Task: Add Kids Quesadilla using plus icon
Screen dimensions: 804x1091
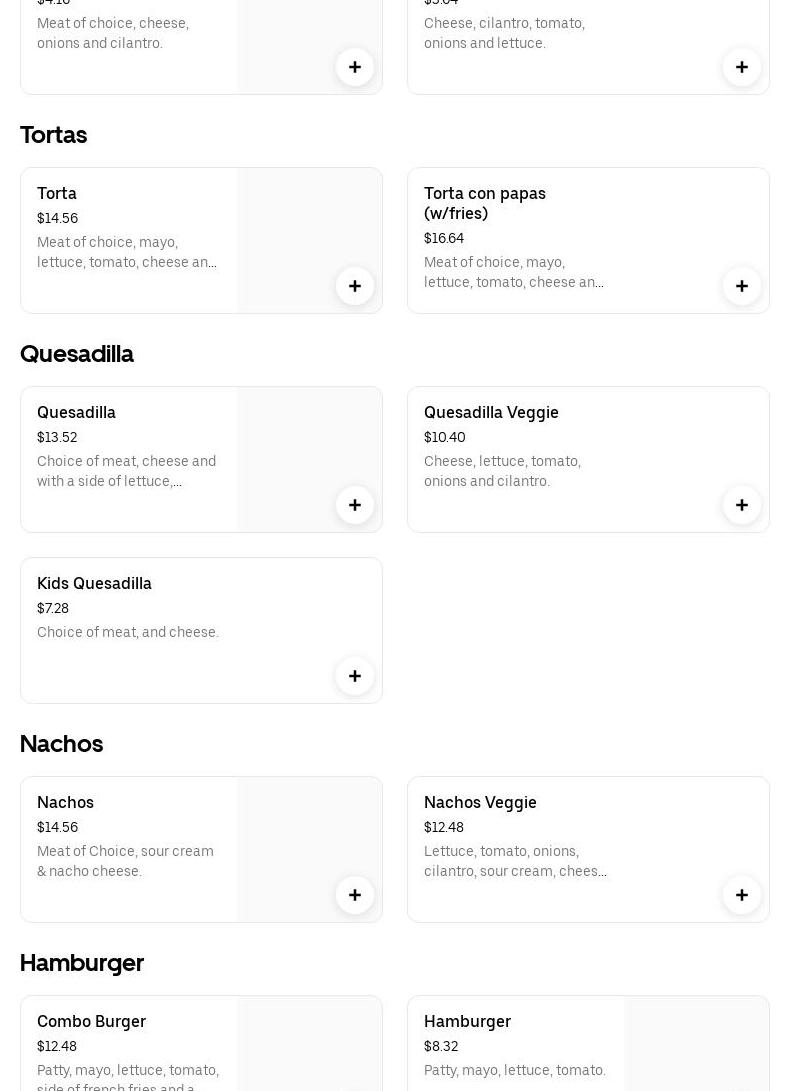Action: click(x=355, y=676)
